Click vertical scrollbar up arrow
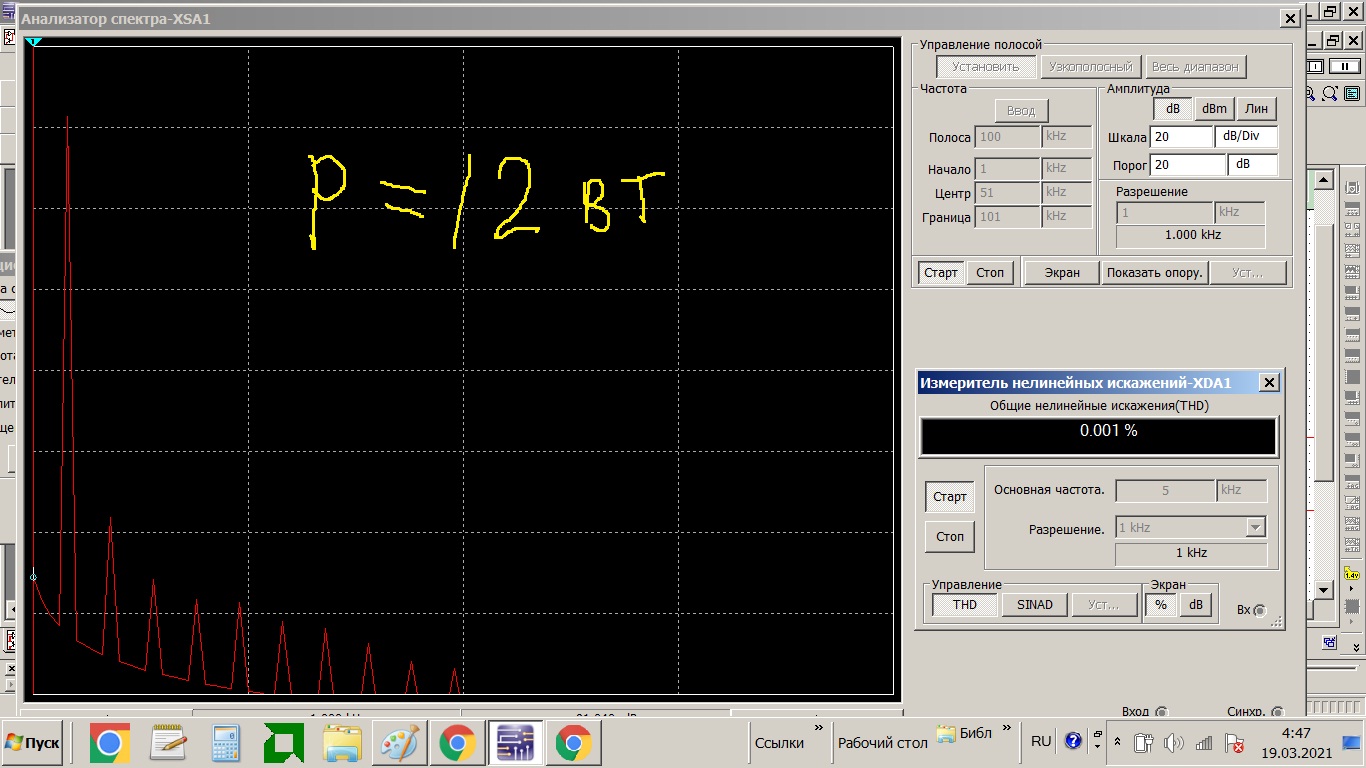The image size is (1366, 768). pos(1324,181)
